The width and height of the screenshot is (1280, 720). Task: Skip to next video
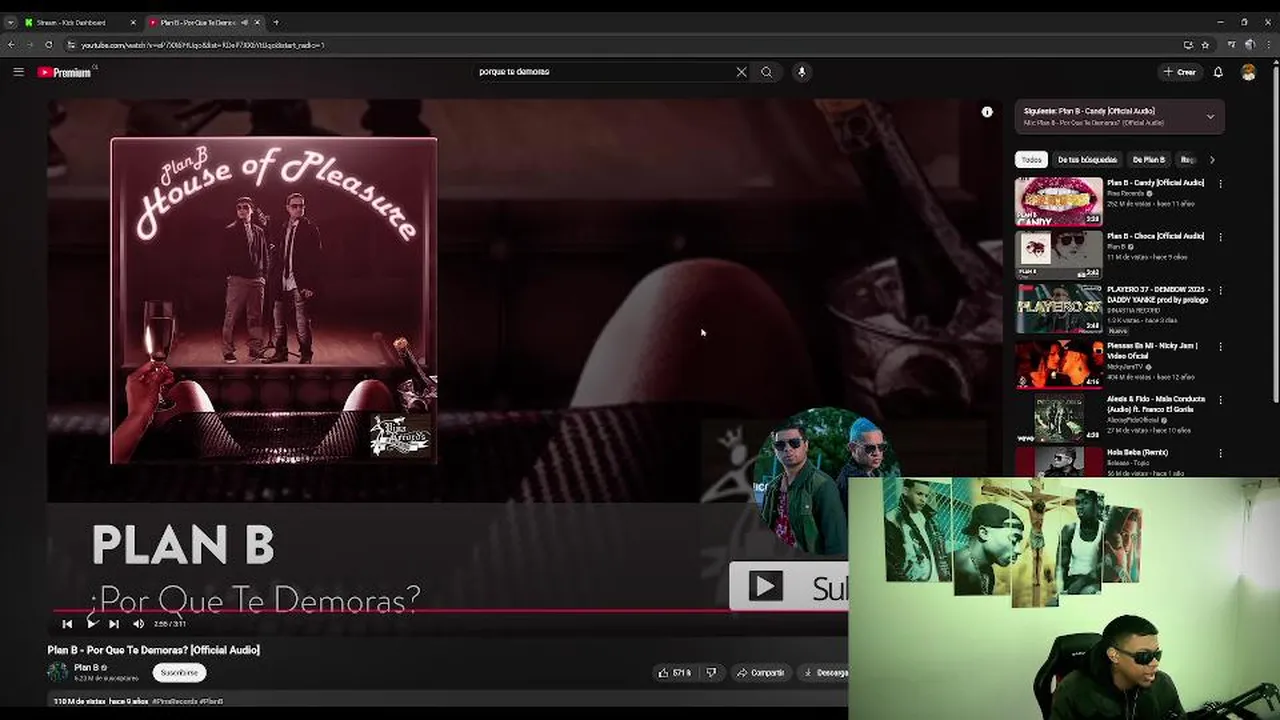point(114,624)
